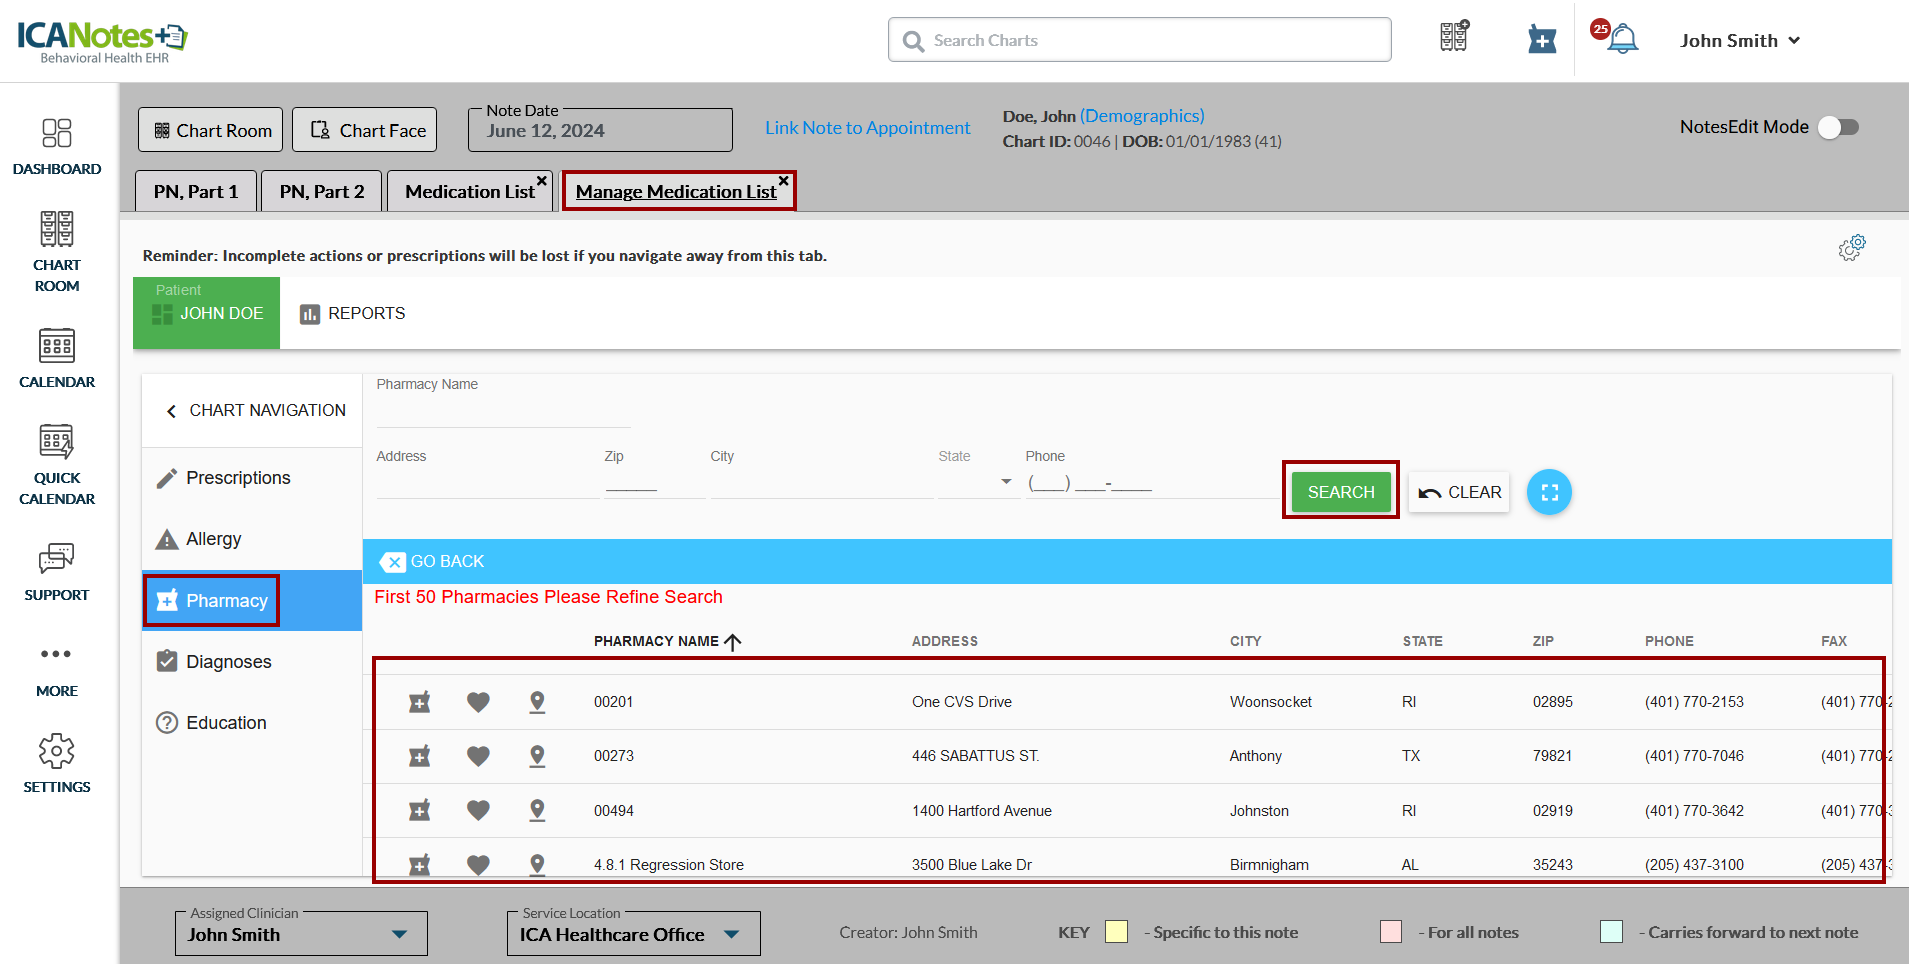
Task: Open the John Smith user menu
Action: coord(1740,41)
